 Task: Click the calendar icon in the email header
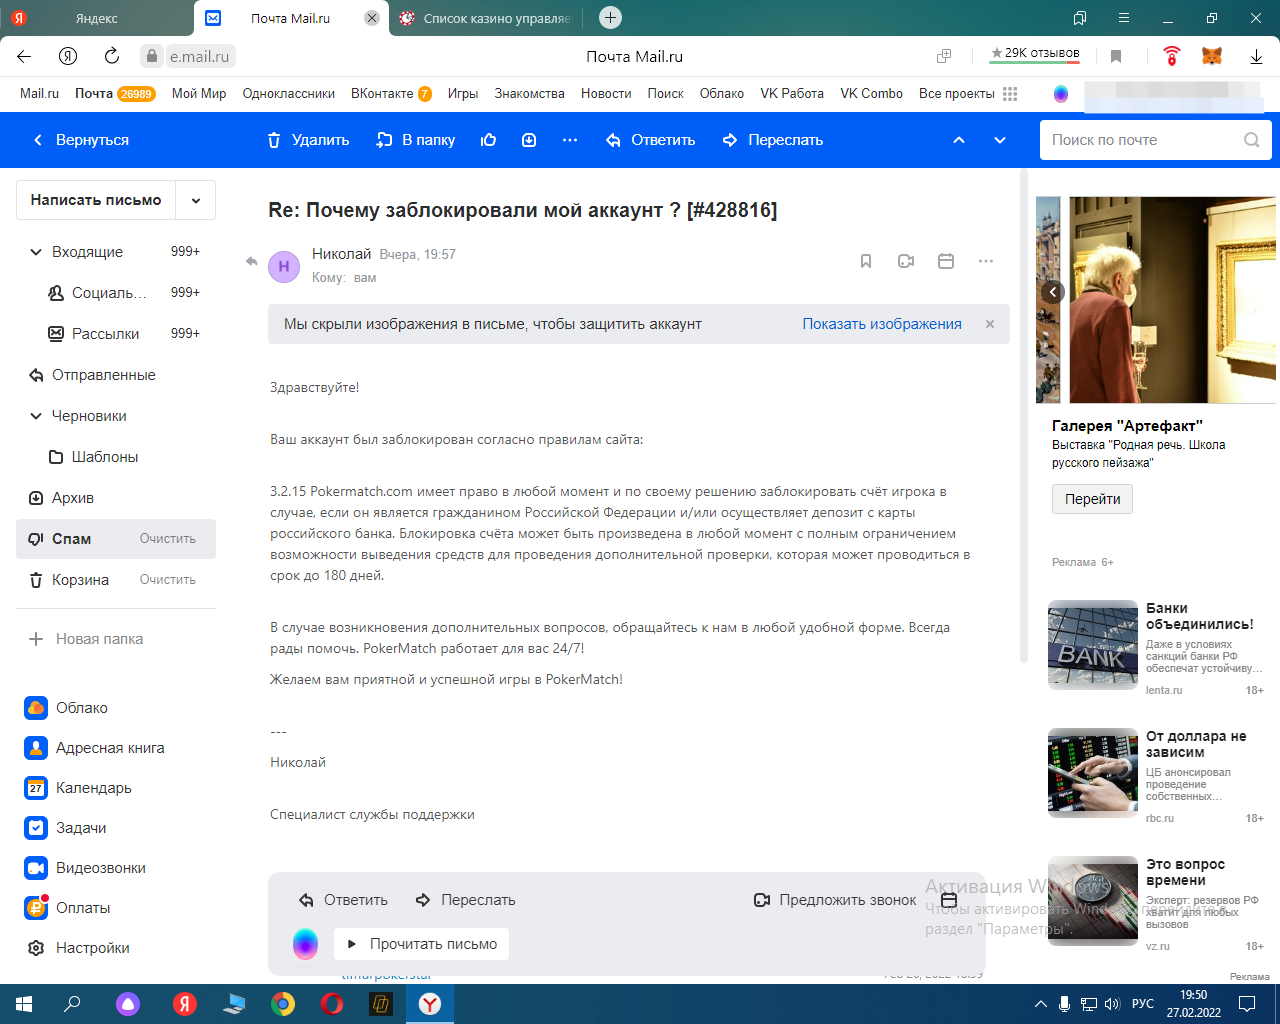[946, 261]
